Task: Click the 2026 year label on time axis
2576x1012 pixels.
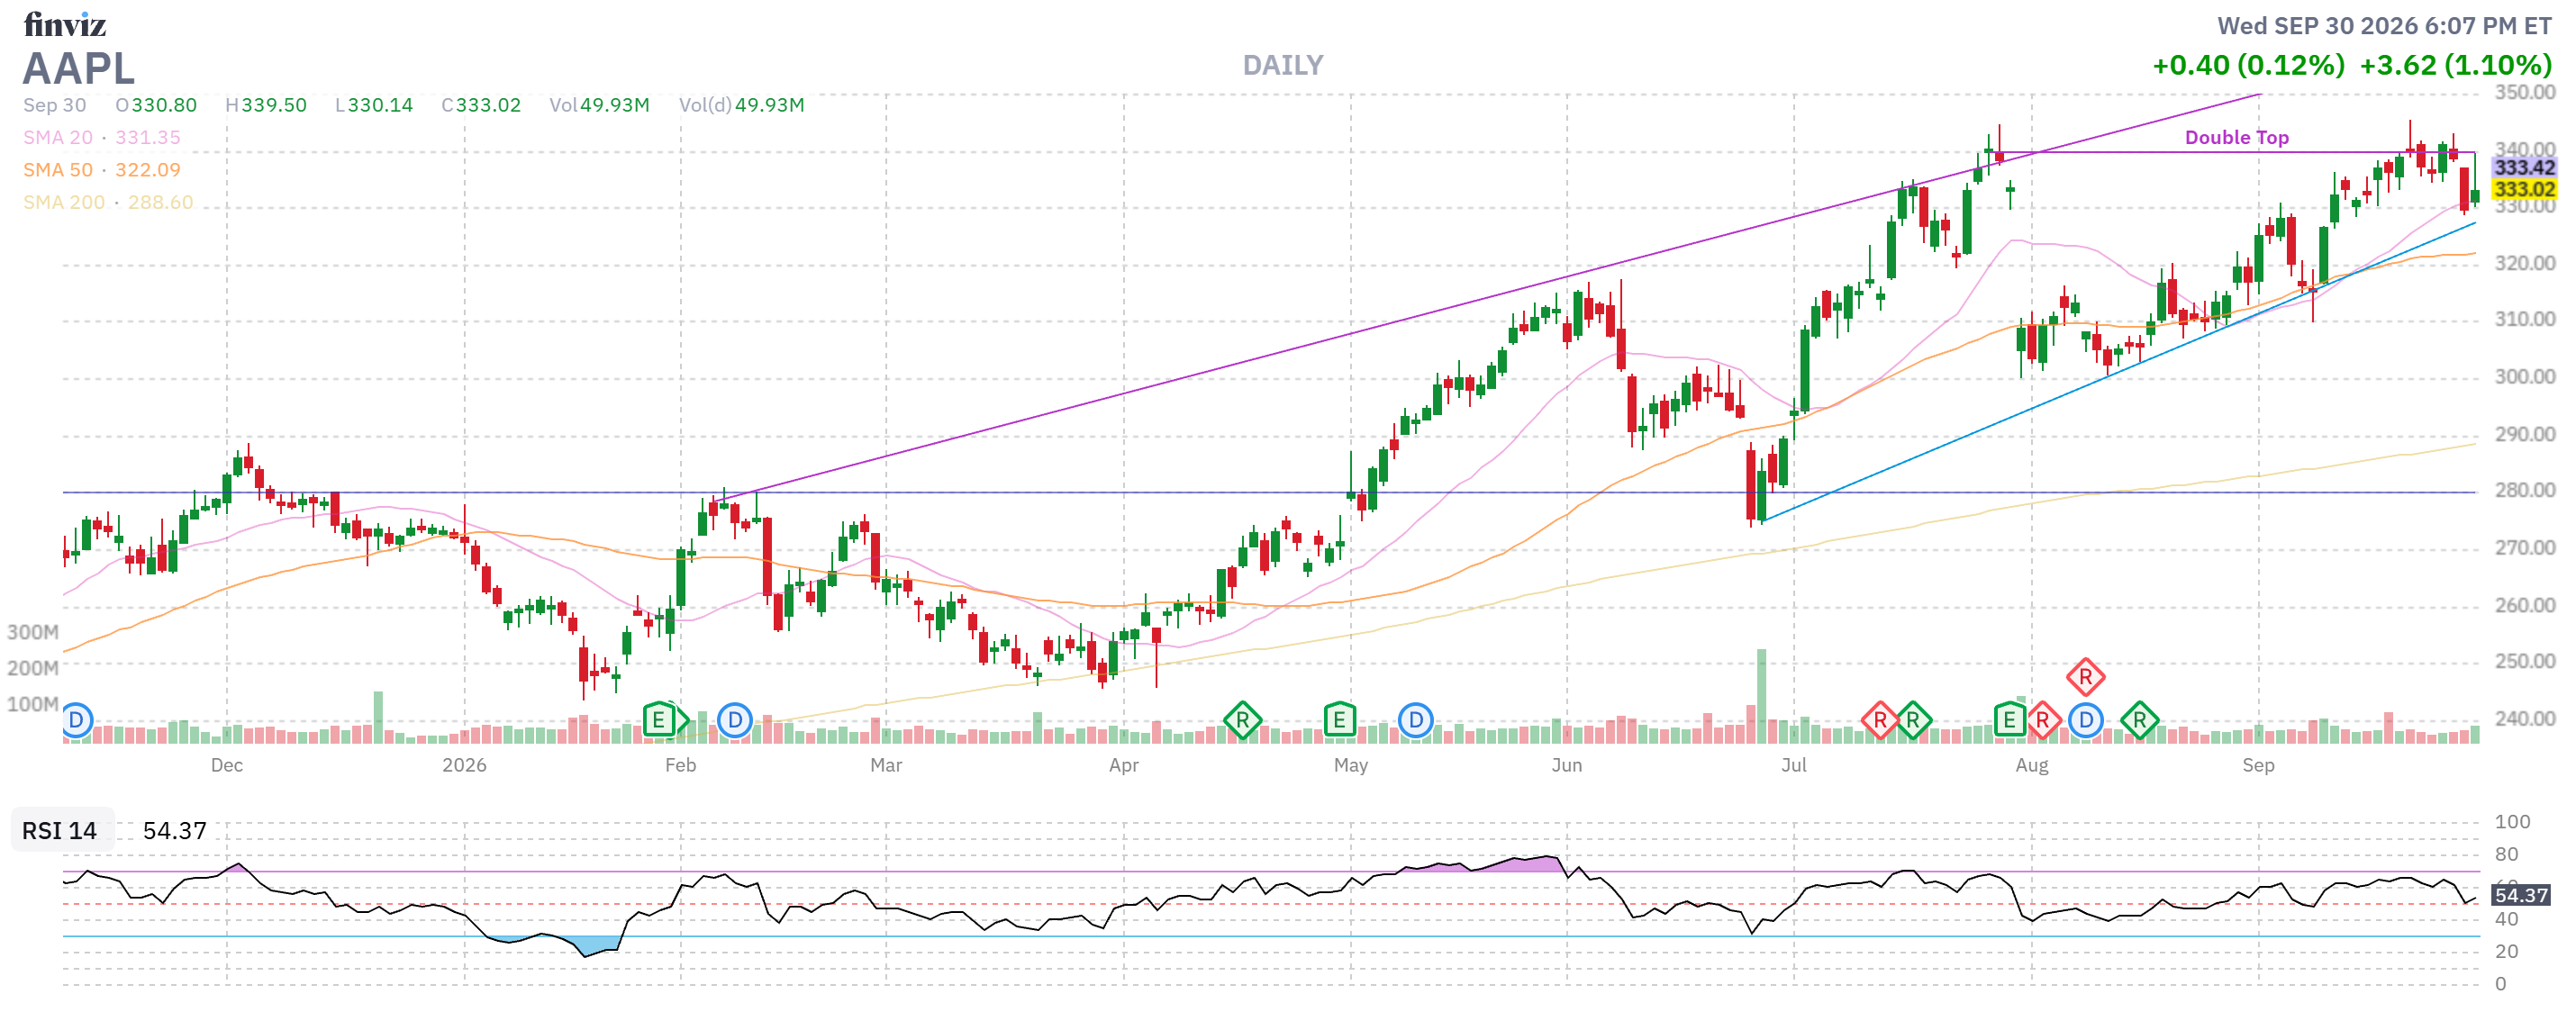Action: coord(464,765)
